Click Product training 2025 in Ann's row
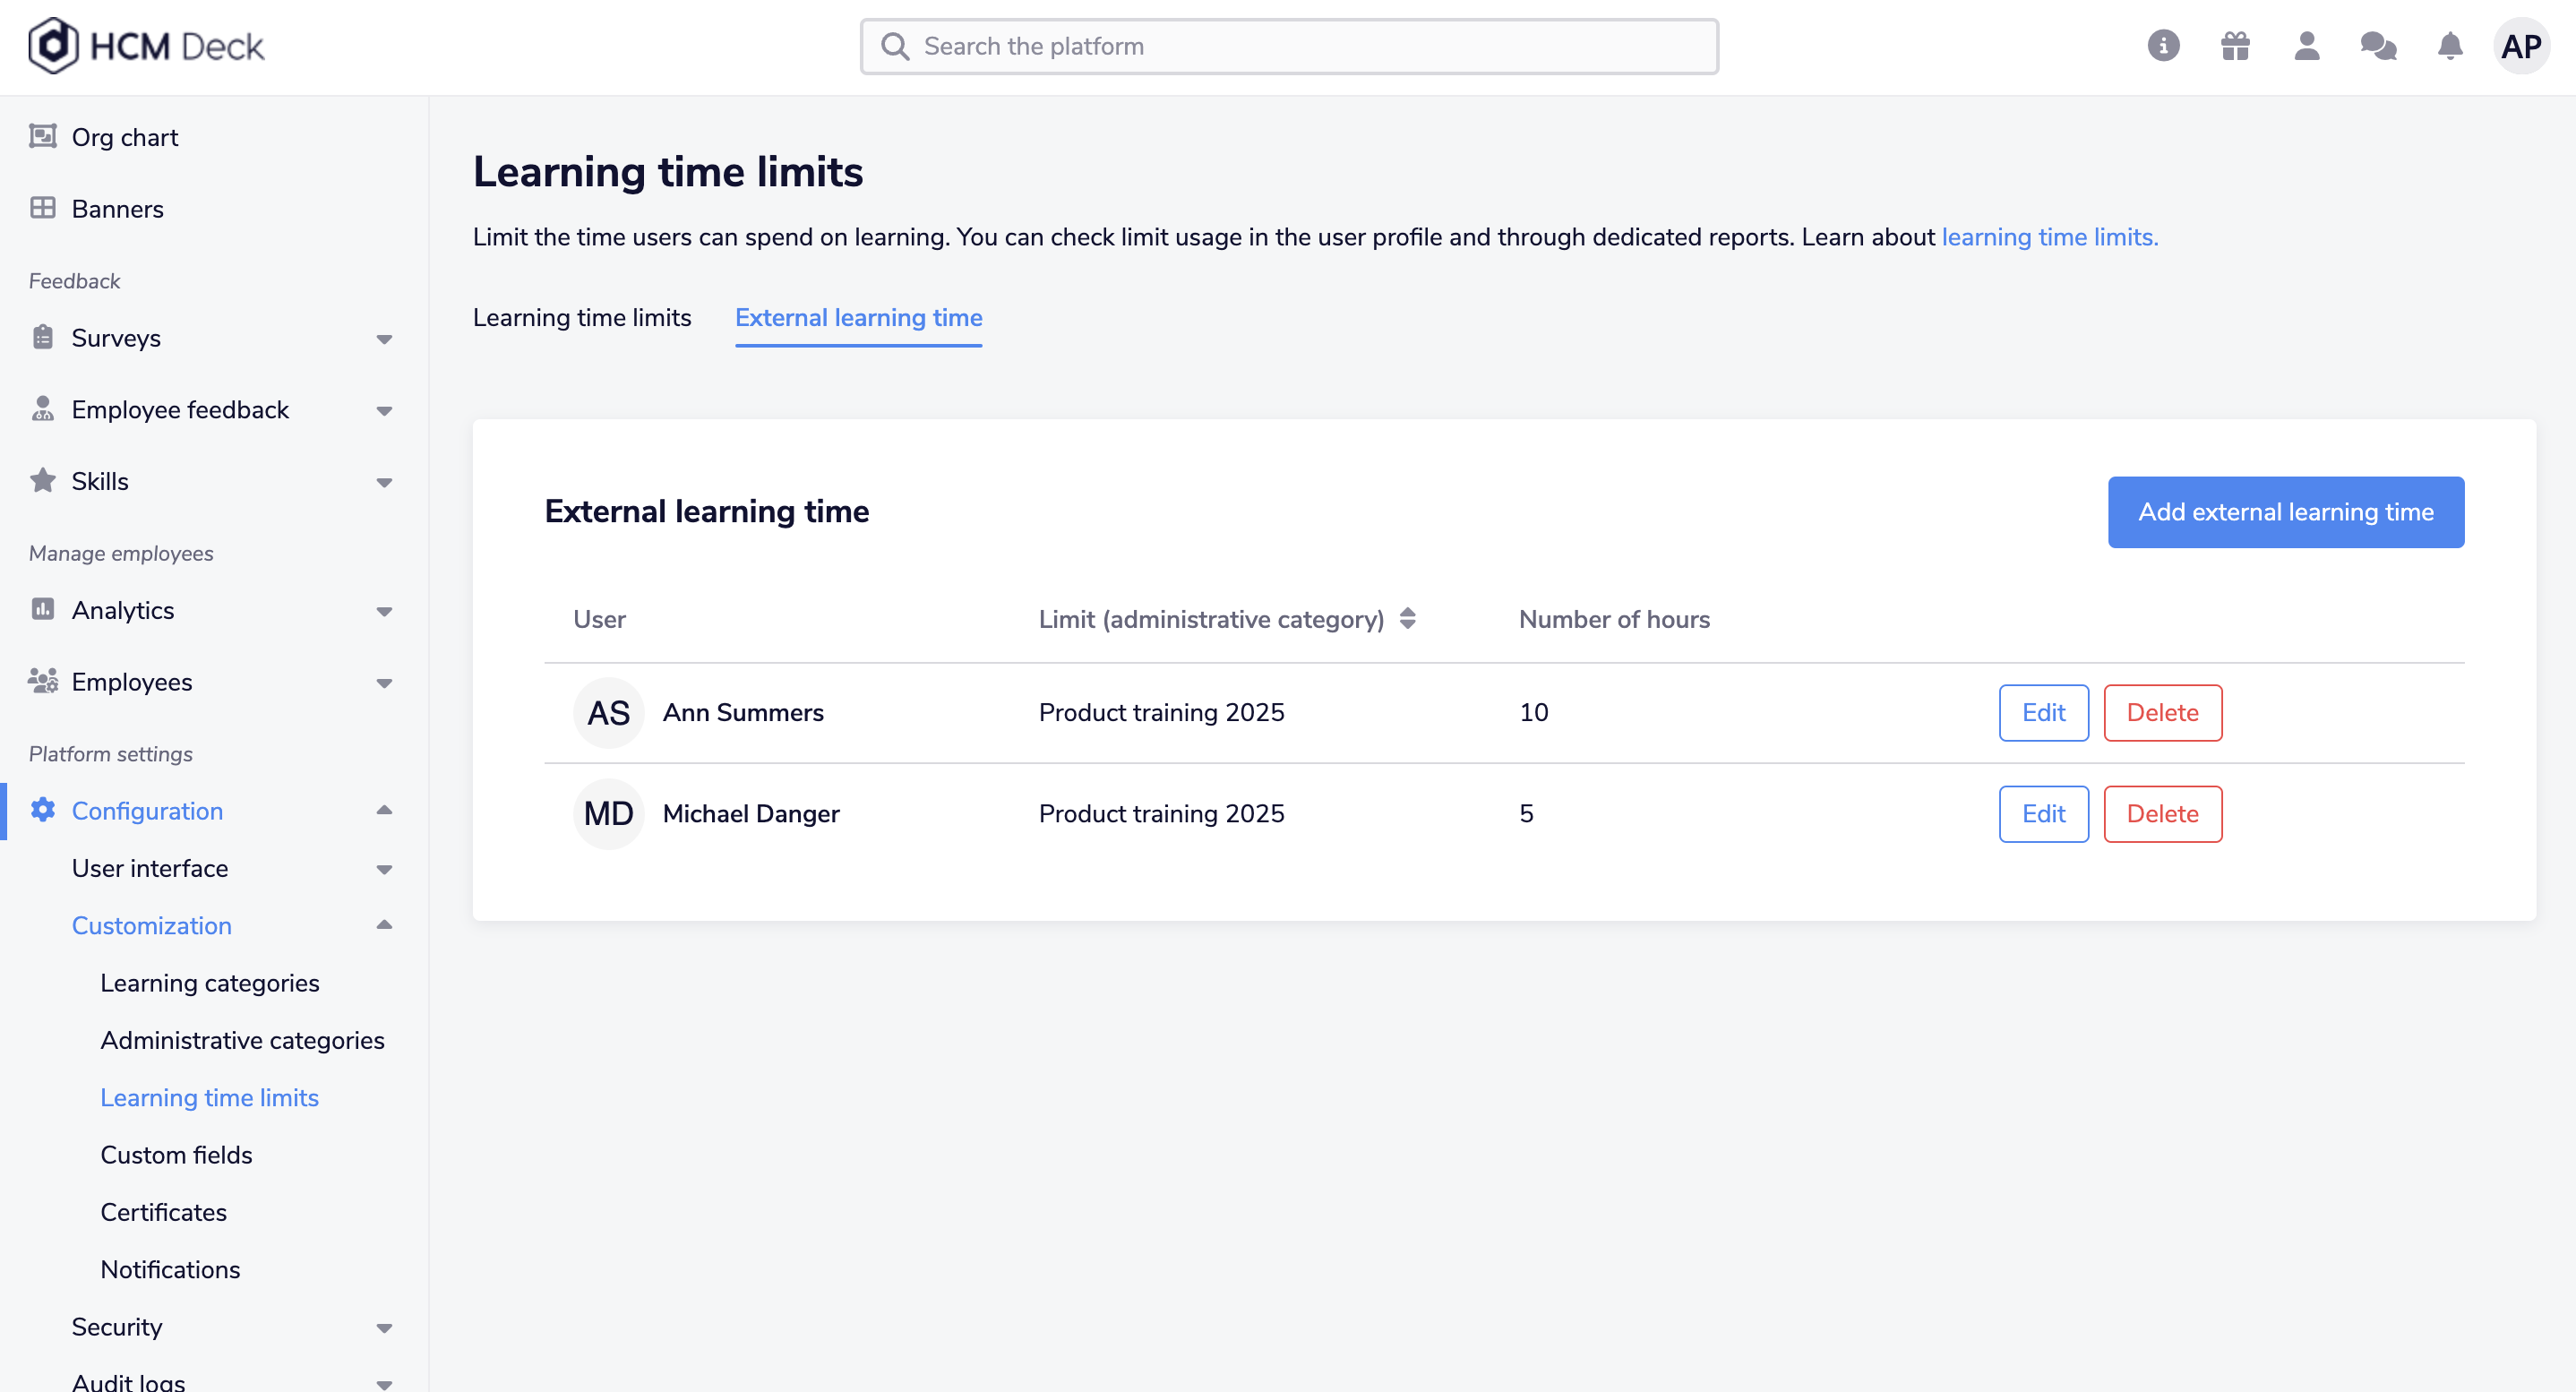Screen dimensions: 2576x1392 [1161, 713]
